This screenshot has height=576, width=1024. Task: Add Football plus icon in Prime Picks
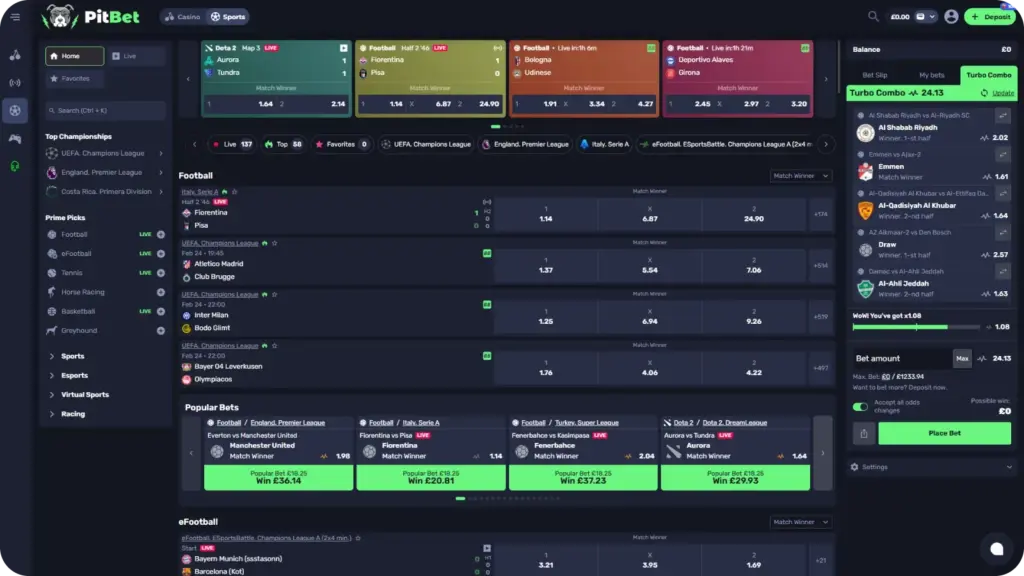point(161,234)
